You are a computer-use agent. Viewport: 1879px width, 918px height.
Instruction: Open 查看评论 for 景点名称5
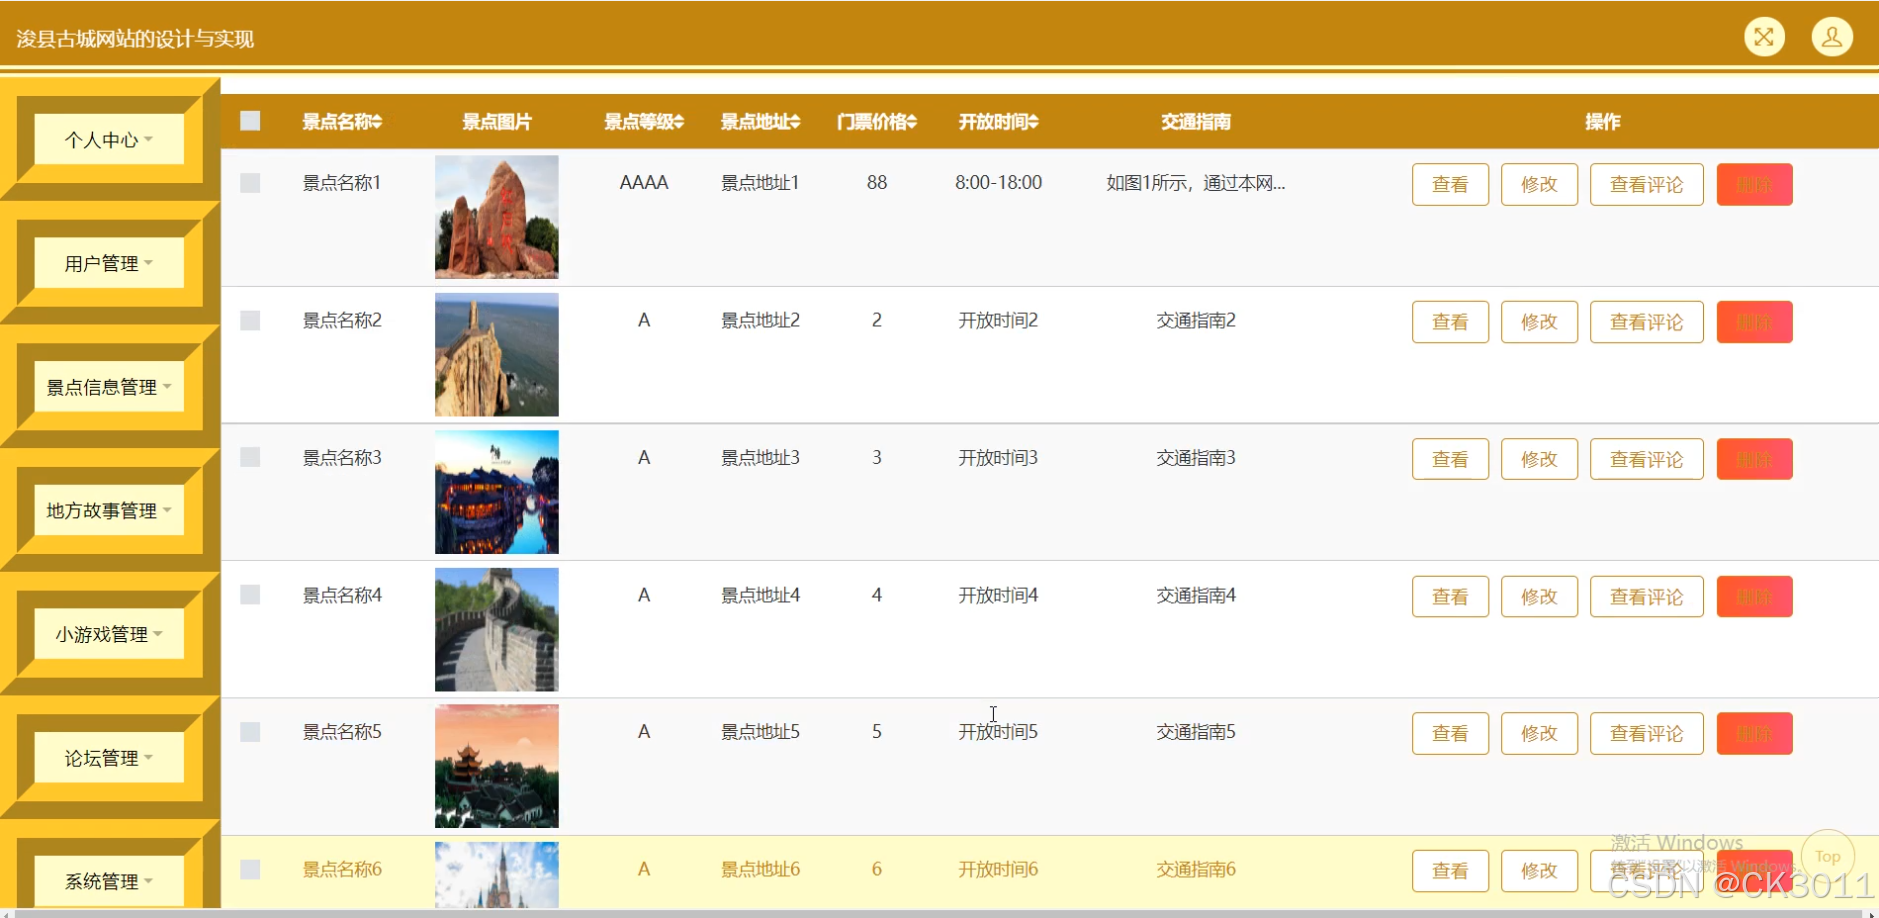point(1646,733)
